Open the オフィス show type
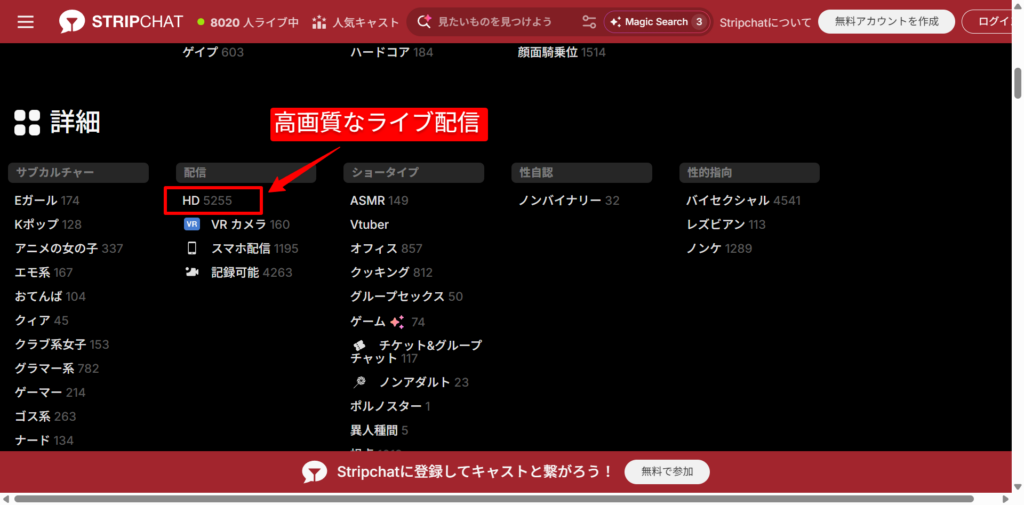Screen dimensions: 1024x505 (x=387, y=248)
